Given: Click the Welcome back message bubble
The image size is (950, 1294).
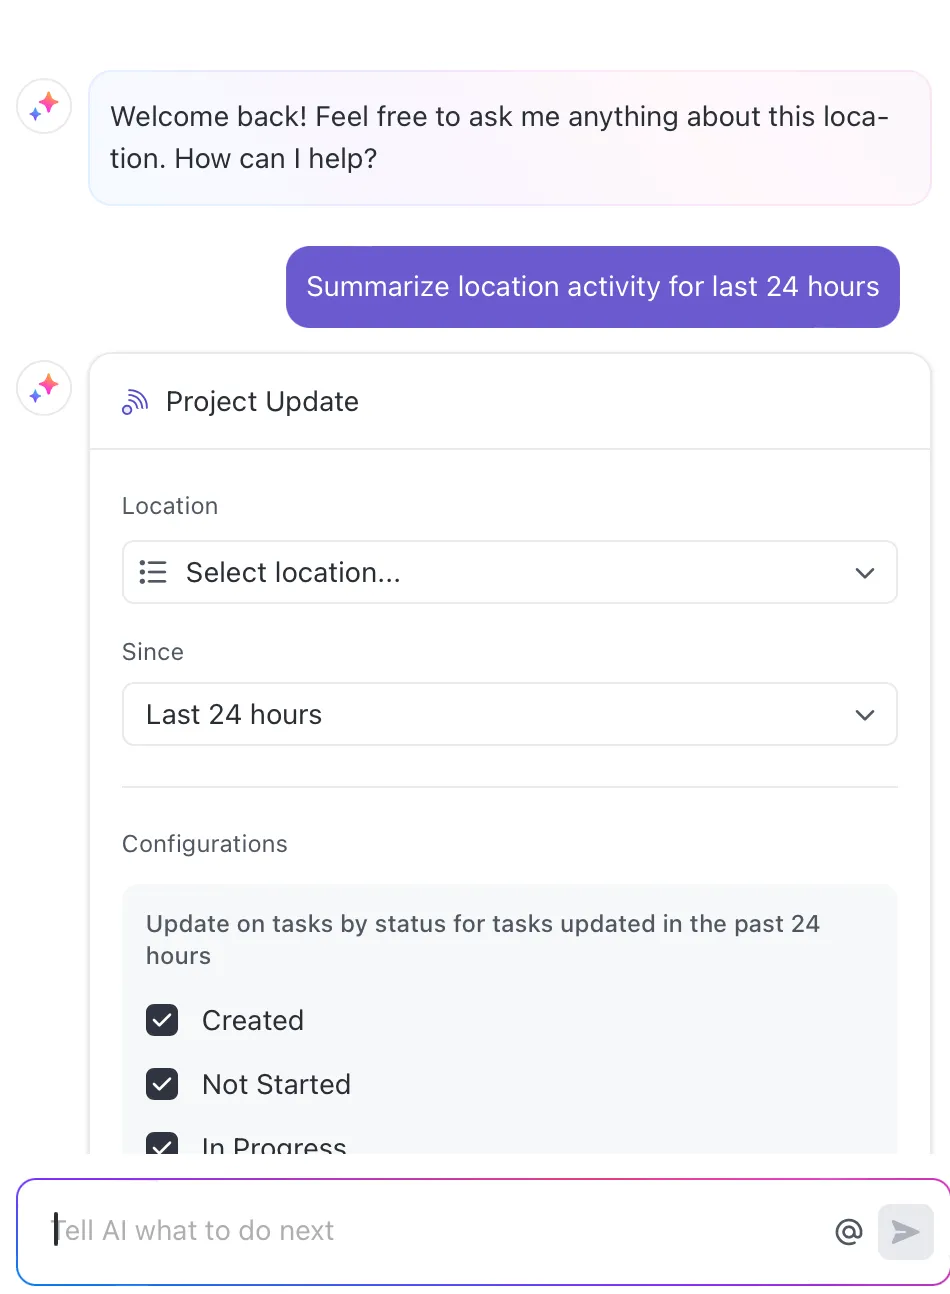Looking at the screenshot, I should tap(510, 138).
